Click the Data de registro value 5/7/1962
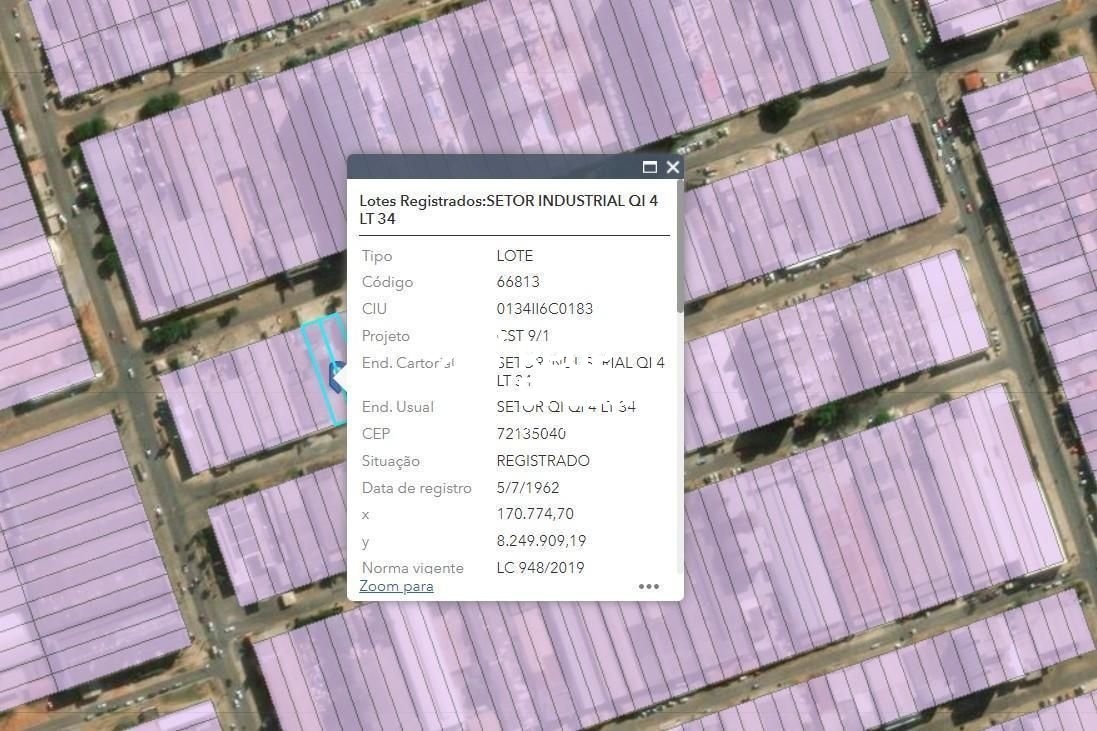The width and height of the screenshot is (1097, 731). click(528, 488)
